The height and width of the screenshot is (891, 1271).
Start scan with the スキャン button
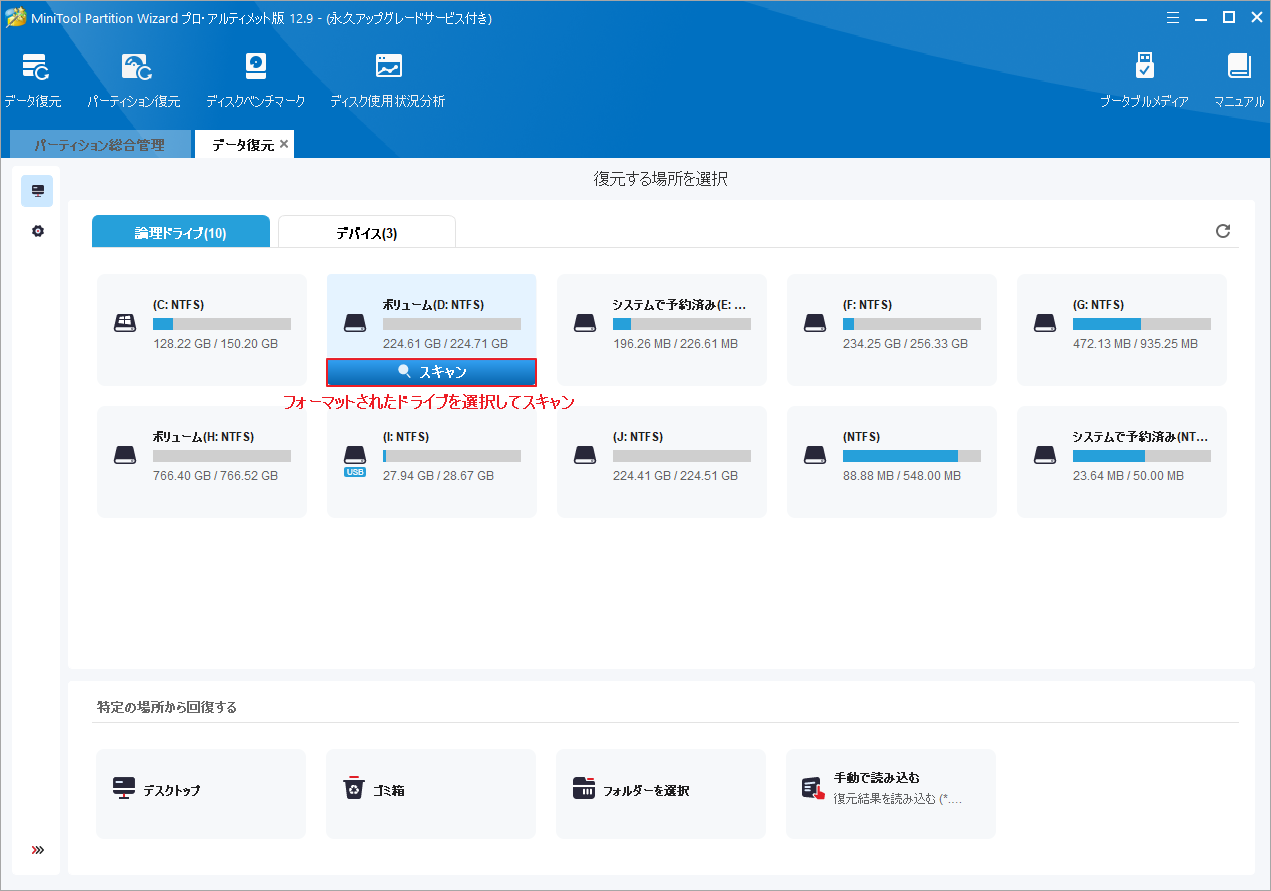432,372
